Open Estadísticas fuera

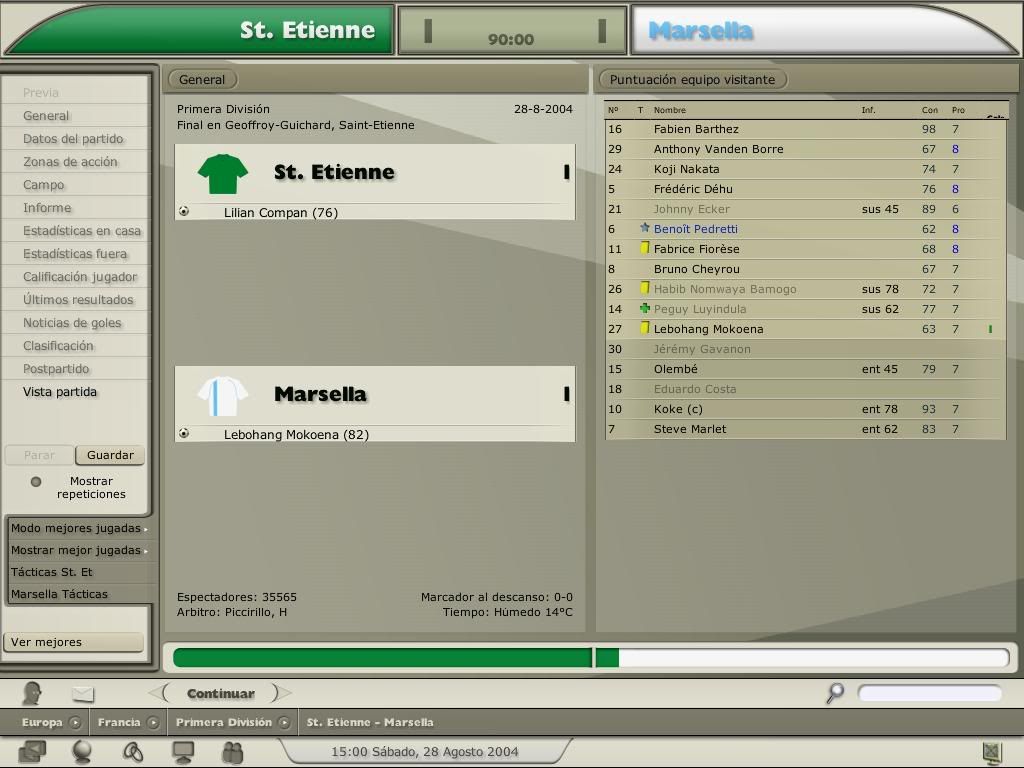[x=76, y=253]
